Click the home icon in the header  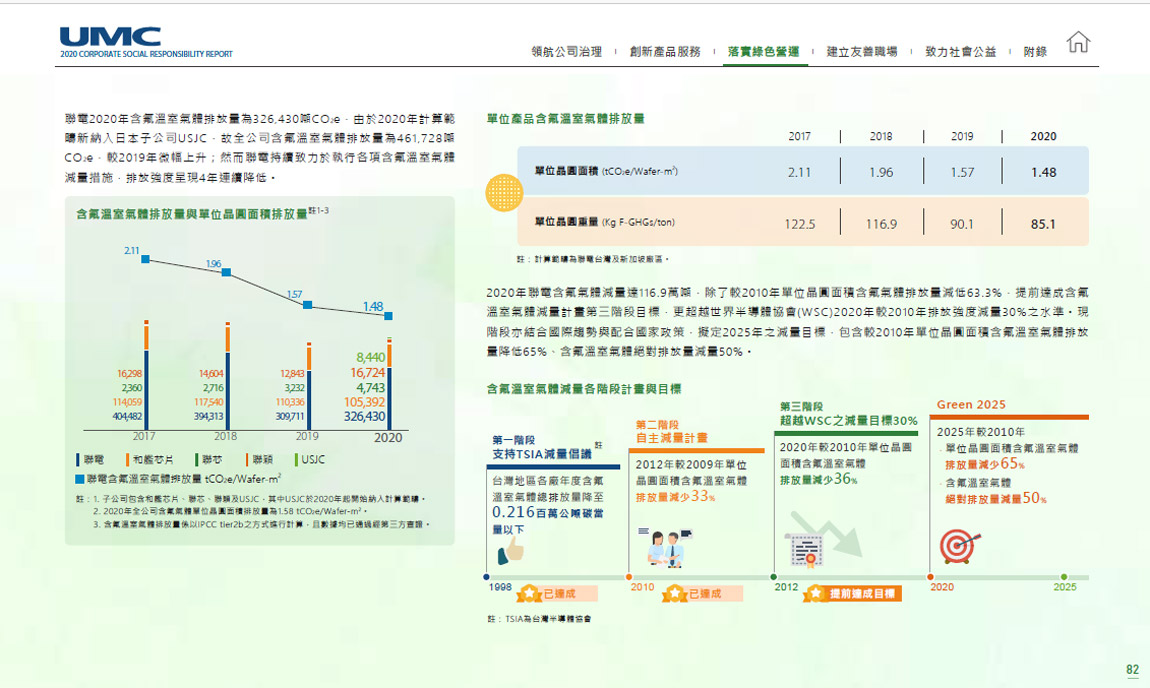click(x=1078, y=43)
